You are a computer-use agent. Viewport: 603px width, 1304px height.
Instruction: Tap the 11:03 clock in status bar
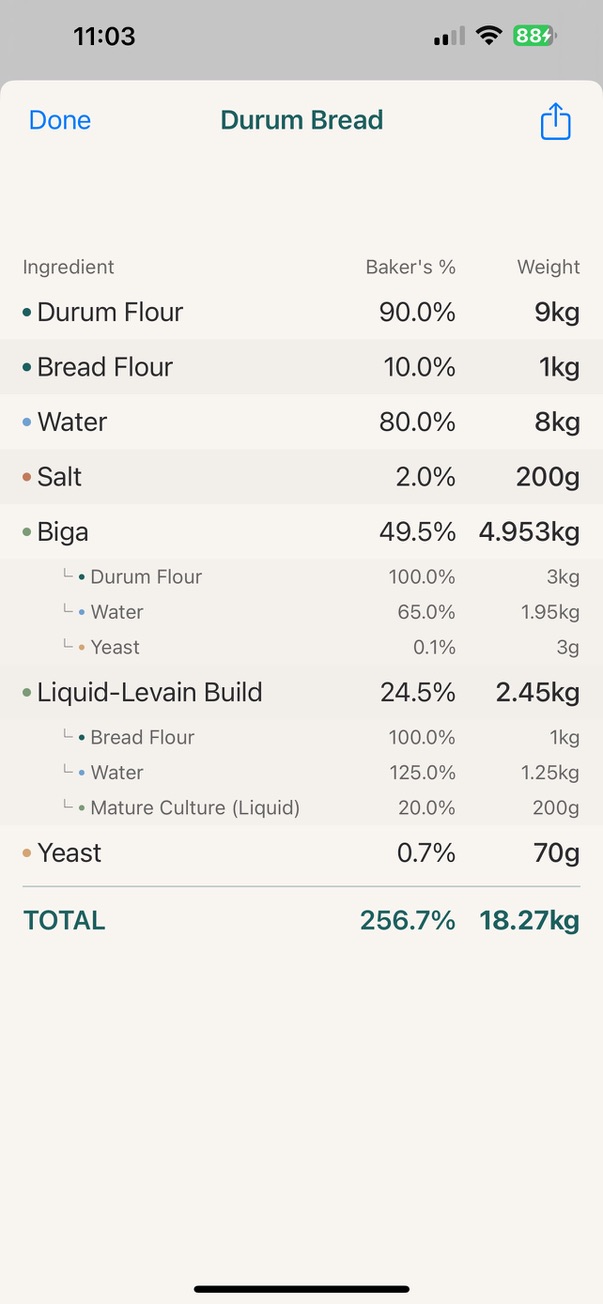(104, 37)
